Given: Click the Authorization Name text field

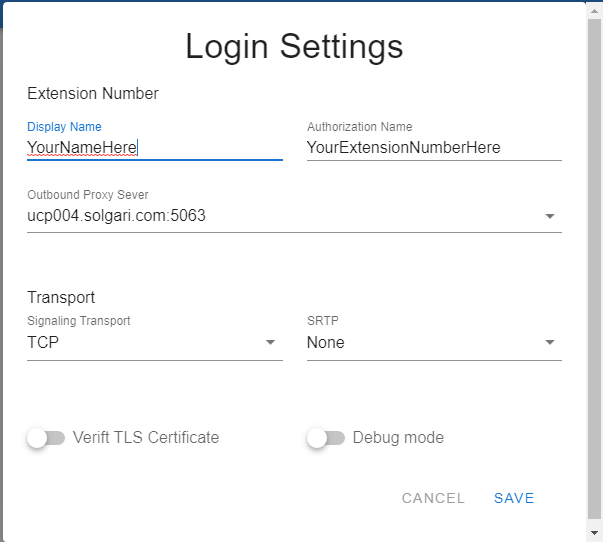Looking at the screenshot, I should pos(433,148).
